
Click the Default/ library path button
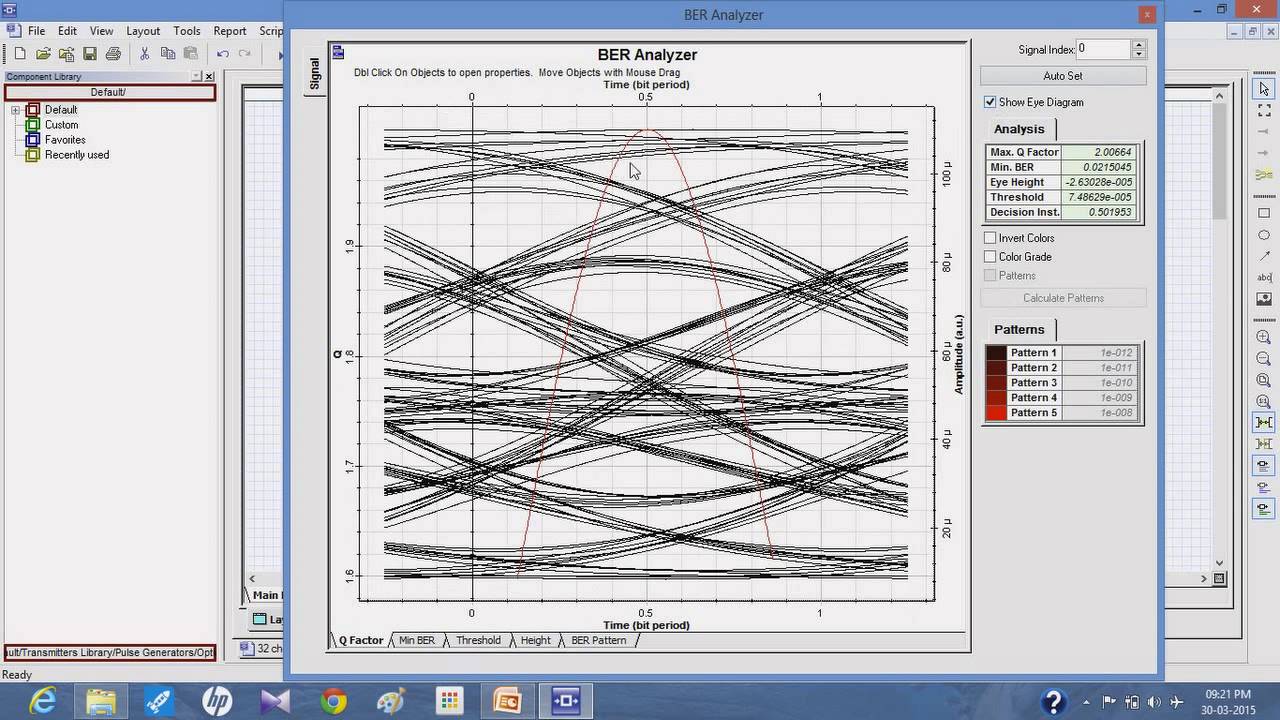[109, 92]
